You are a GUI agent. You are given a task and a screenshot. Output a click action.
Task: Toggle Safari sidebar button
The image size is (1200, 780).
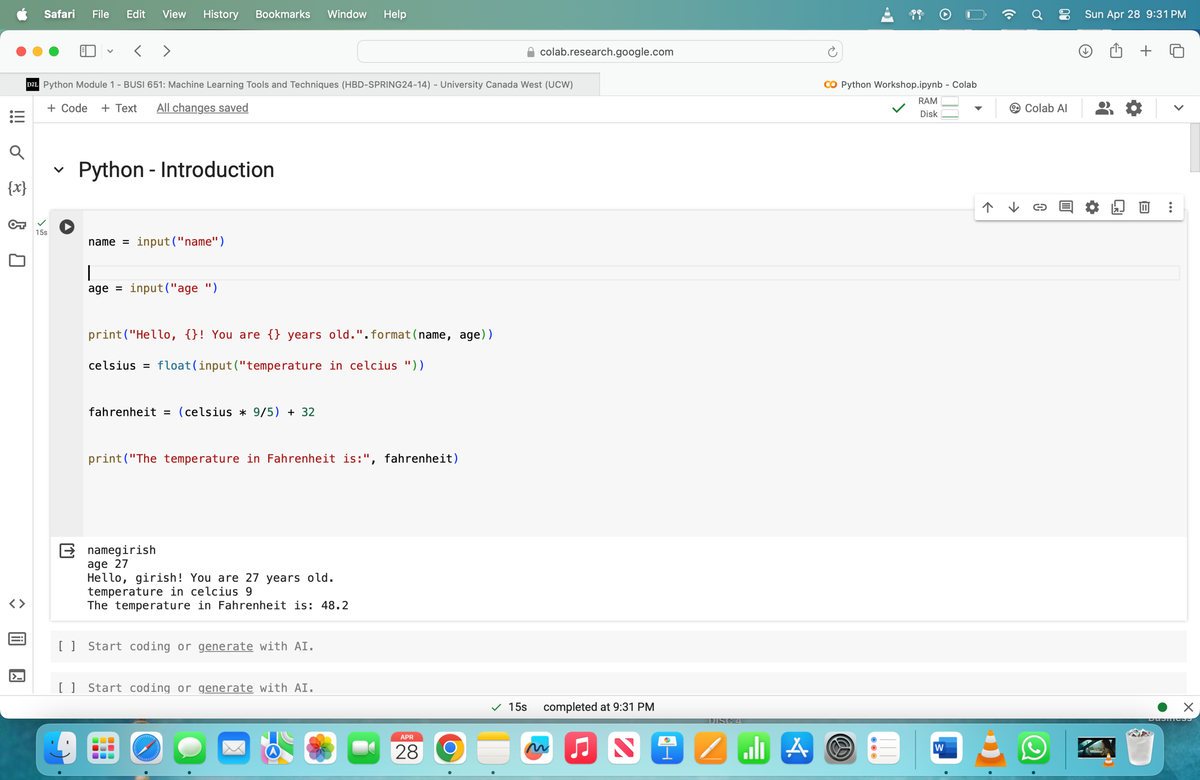tap(87, 50)
